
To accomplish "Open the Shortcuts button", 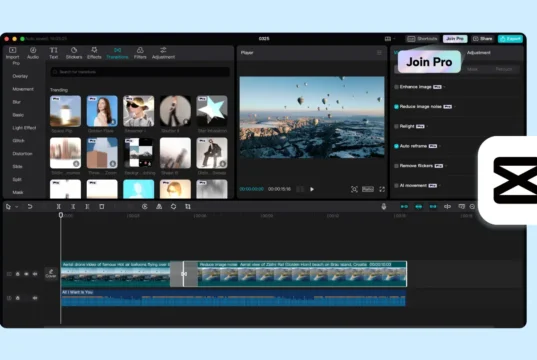I will click(x=422, y=39).
